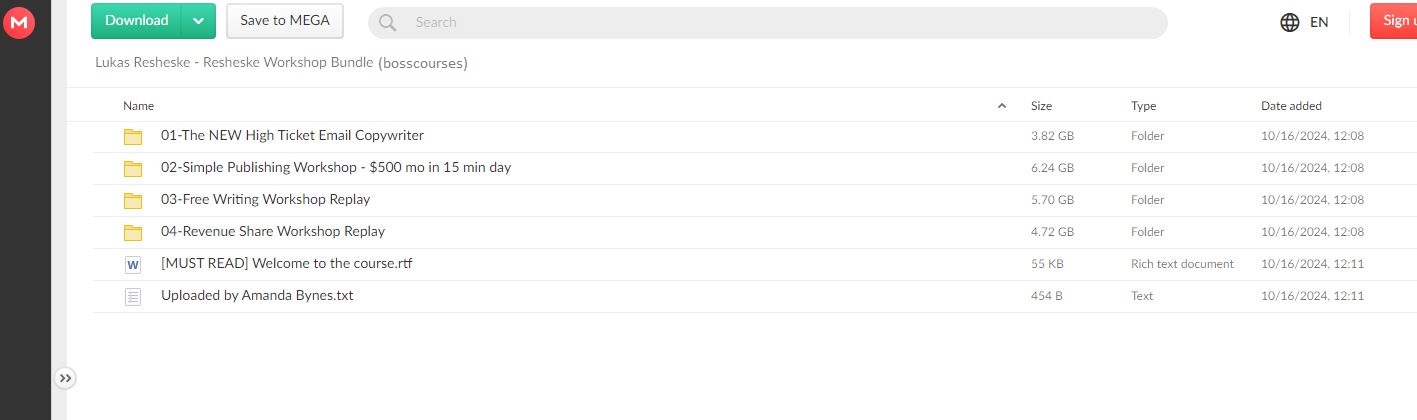
Task: Sort files by Type column header
Action: (x=1143, y=106)
